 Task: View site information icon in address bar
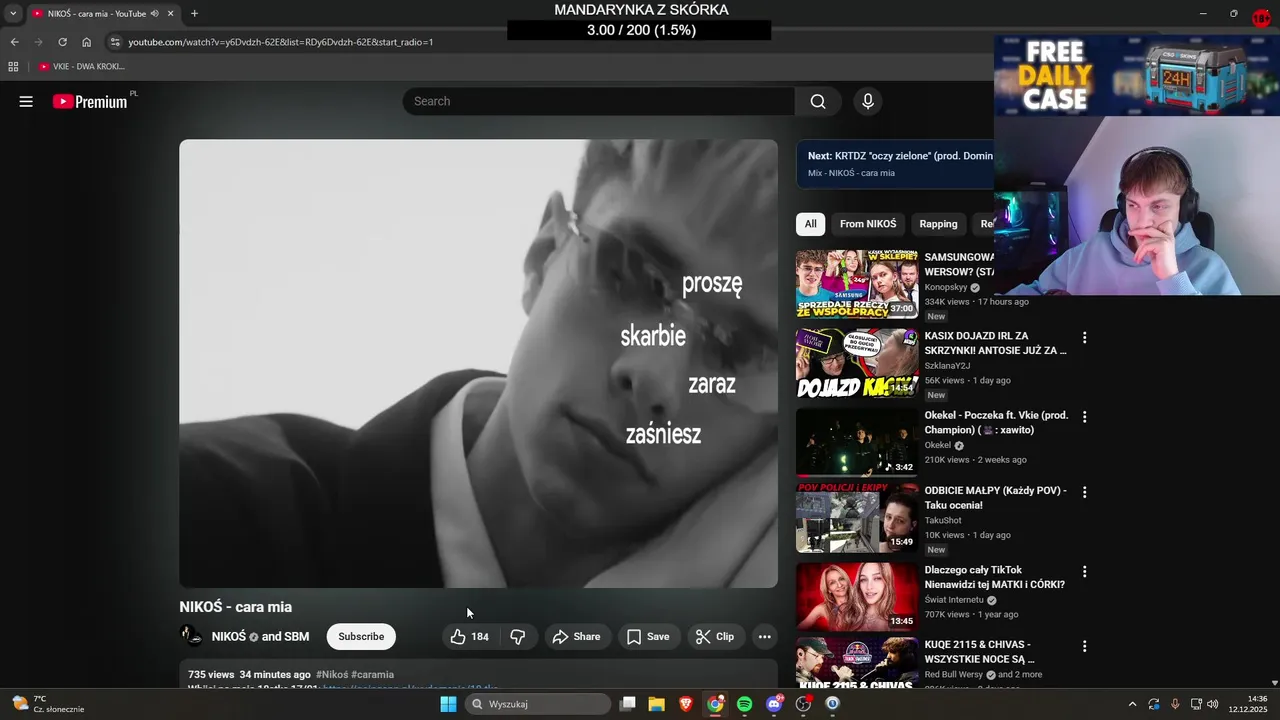(115, 42)
